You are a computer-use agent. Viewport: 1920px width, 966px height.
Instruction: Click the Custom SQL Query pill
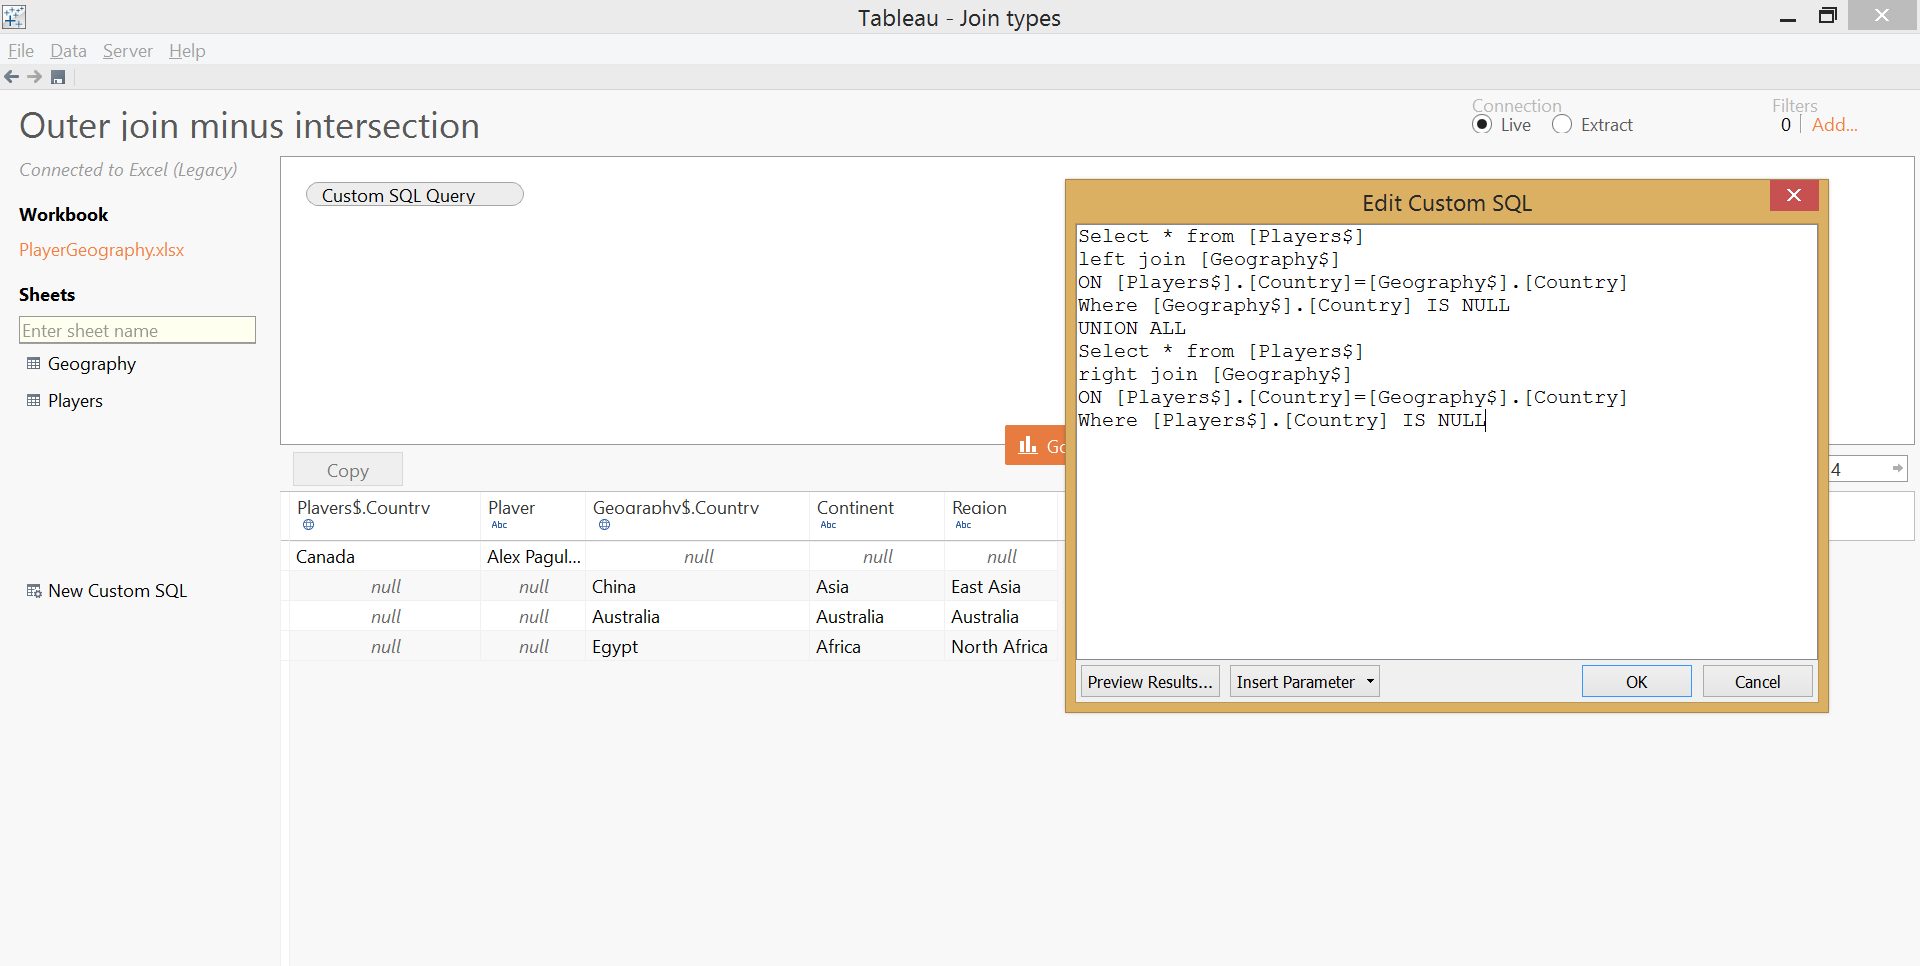click(415, 195)
